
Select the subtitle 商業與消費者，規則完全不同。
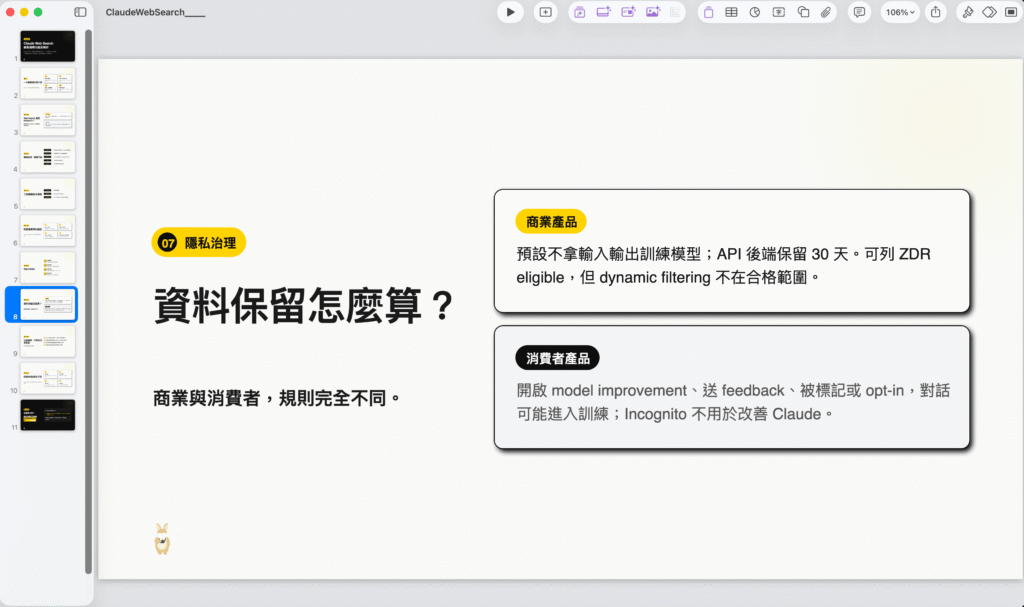(x=277, y=398)
